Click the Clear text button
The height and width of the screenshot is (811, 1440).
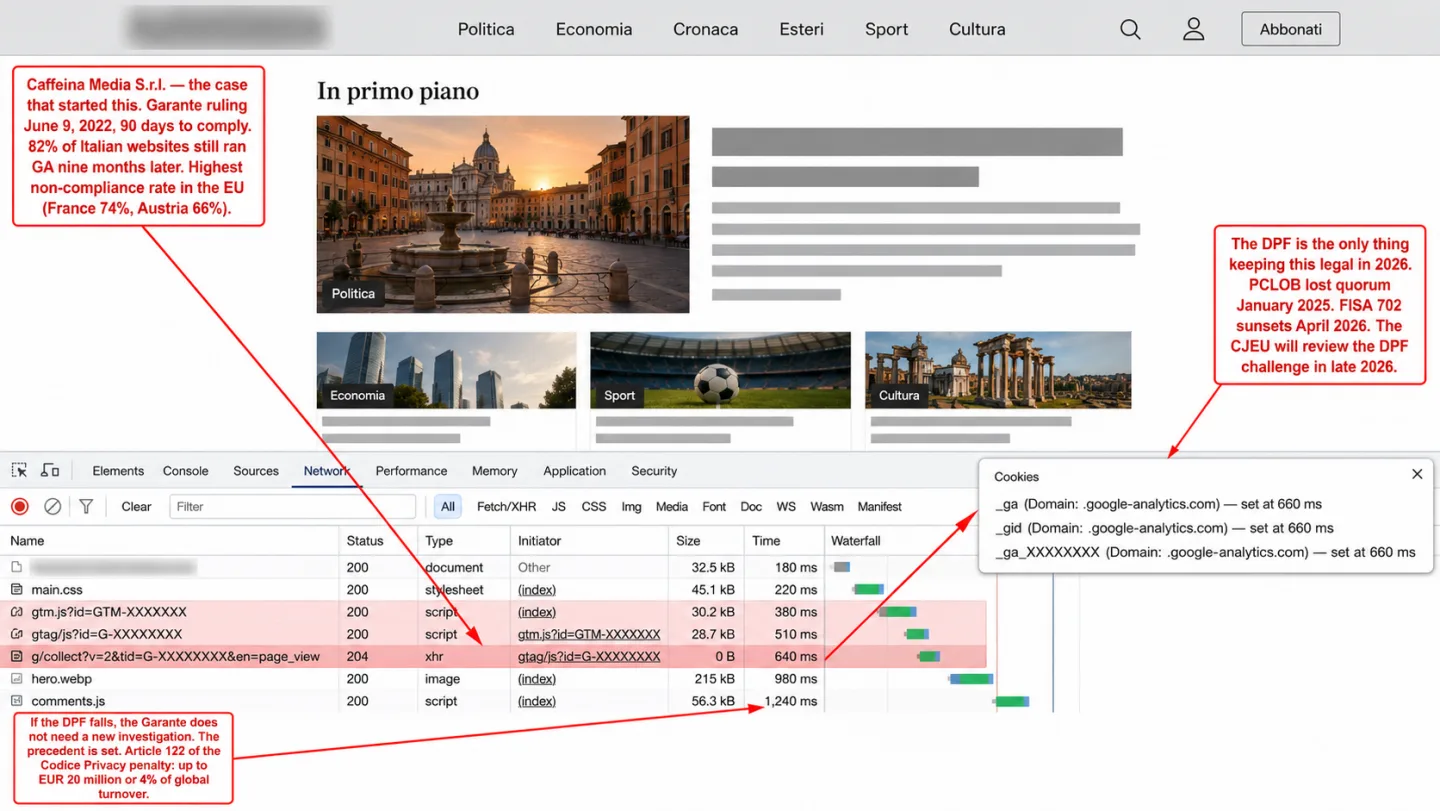136,507
